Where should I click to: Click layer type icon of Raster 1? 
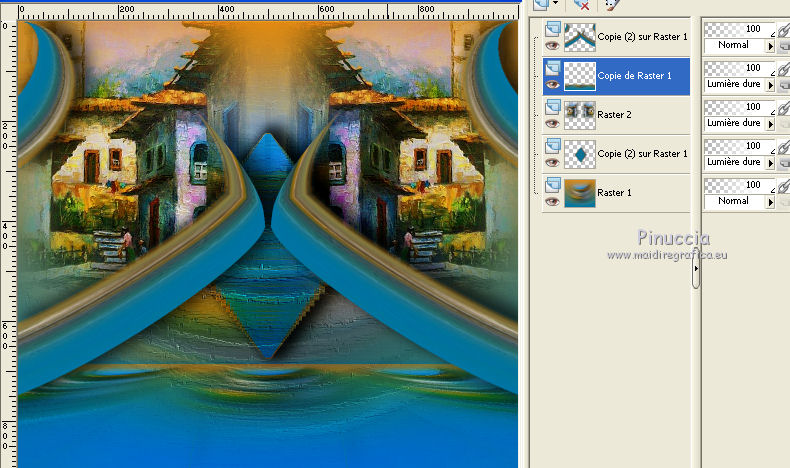(553, 185)
